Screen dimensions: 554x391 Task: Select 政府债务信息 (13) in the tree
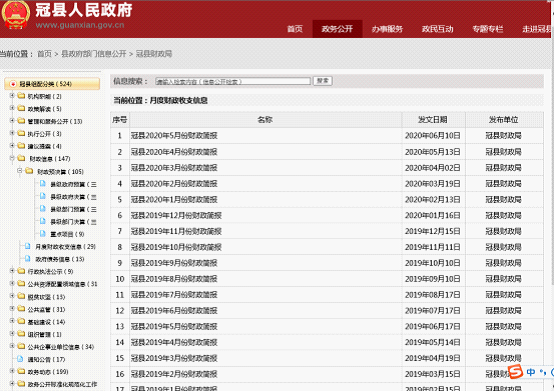(59, 259)
